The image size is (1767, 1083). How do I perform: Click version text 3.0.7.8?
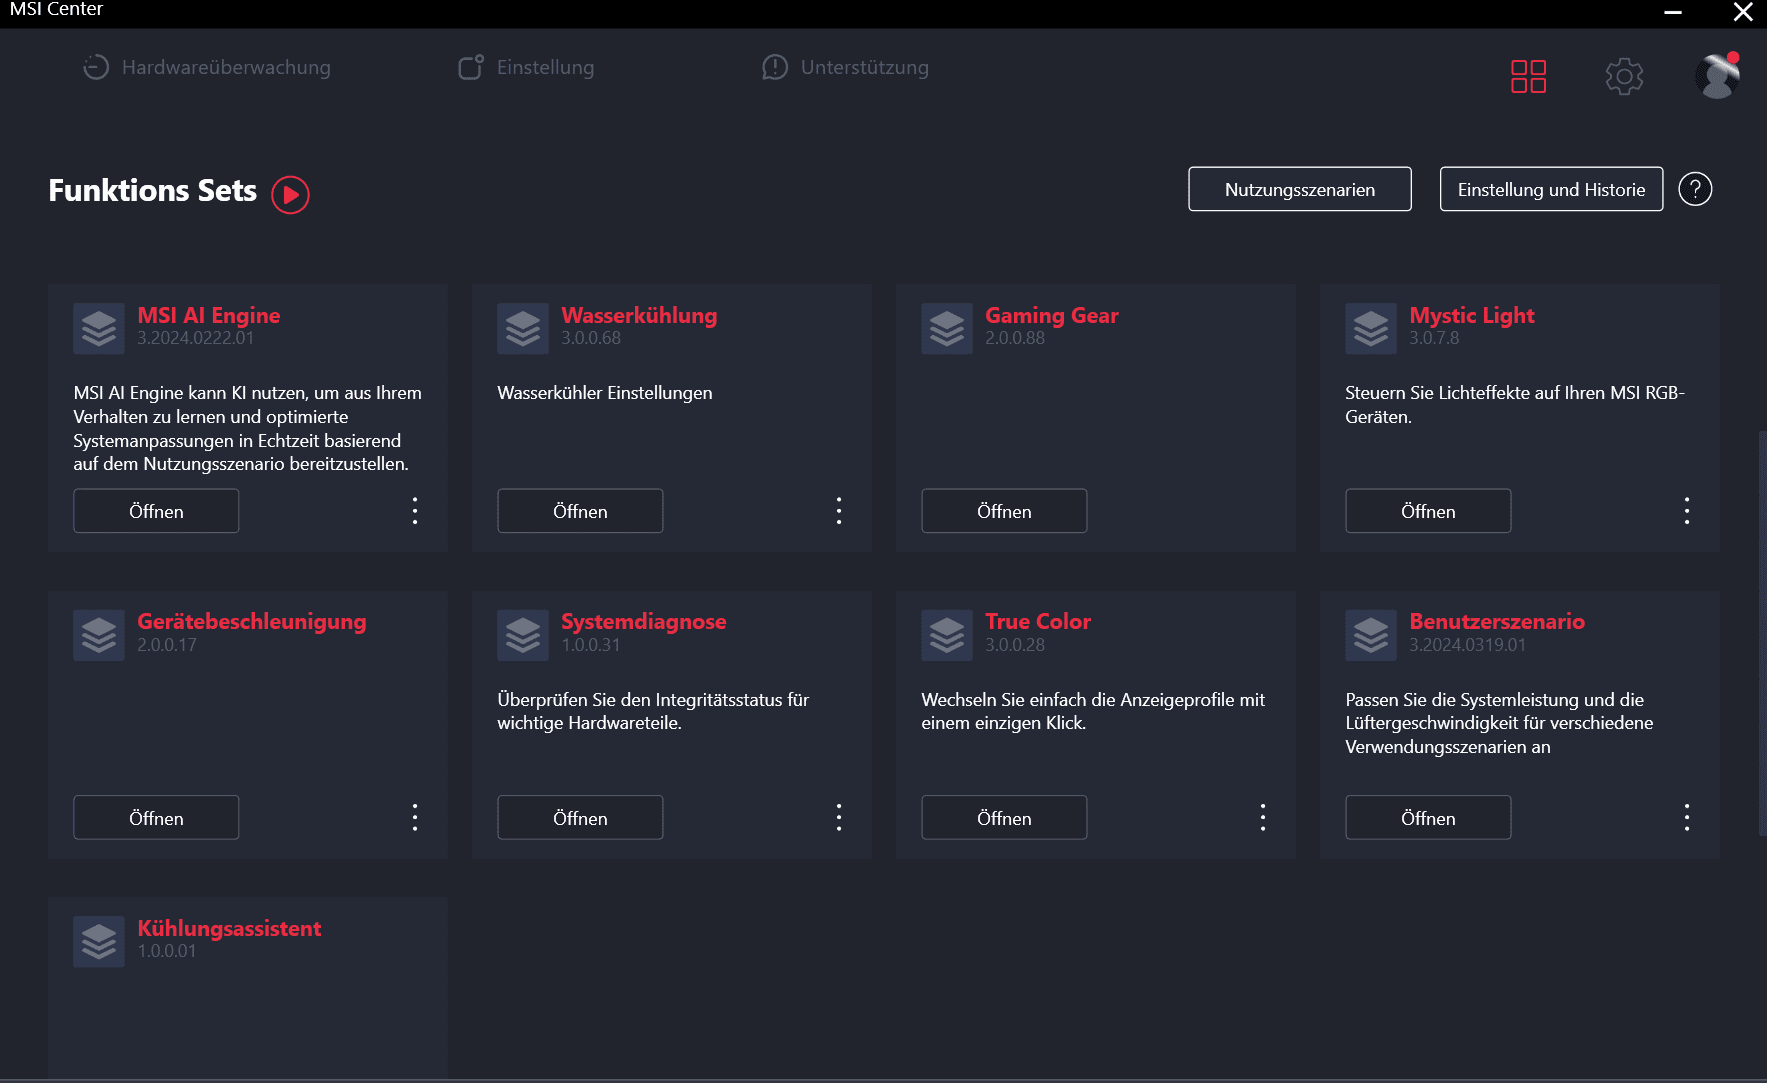pyautogui.click(x=1434, y=338)
